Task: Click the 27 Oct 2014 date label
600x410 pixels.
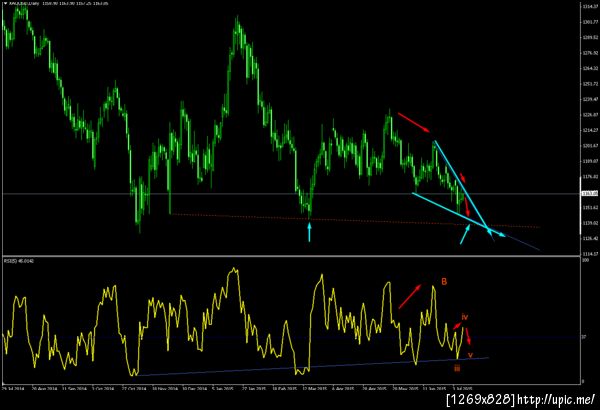Action: coord(134,389)
